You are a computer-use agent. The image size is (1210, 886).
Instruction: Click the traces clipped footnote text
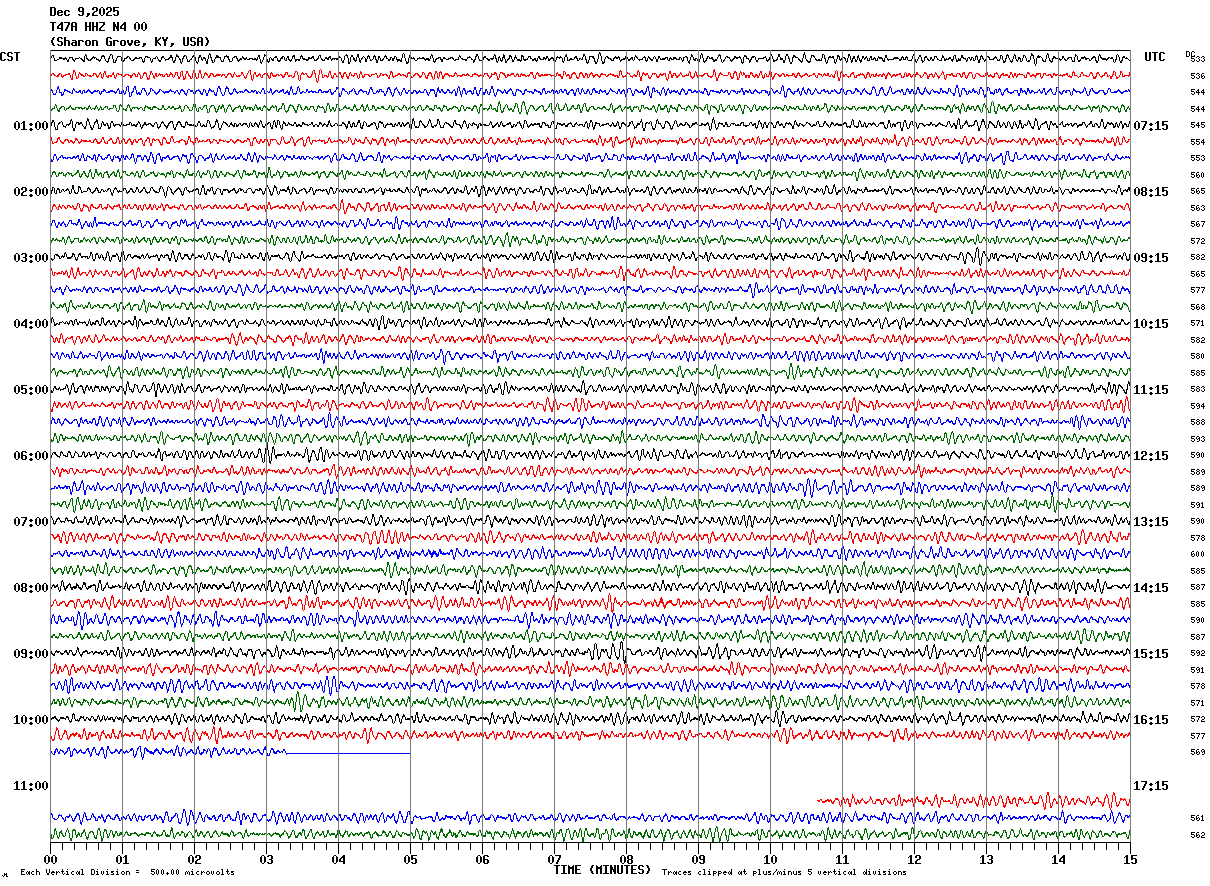784,873
